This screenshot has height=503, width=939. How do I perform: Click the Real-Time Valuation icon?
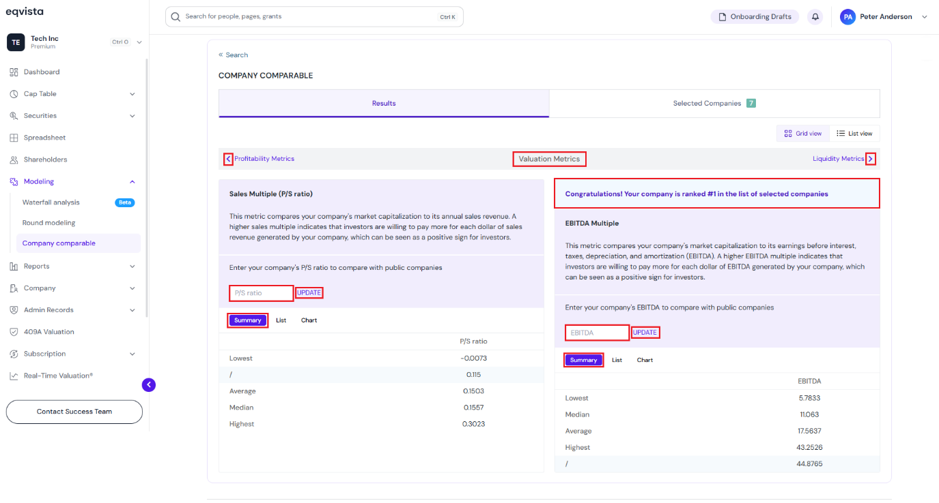(14, 376)
